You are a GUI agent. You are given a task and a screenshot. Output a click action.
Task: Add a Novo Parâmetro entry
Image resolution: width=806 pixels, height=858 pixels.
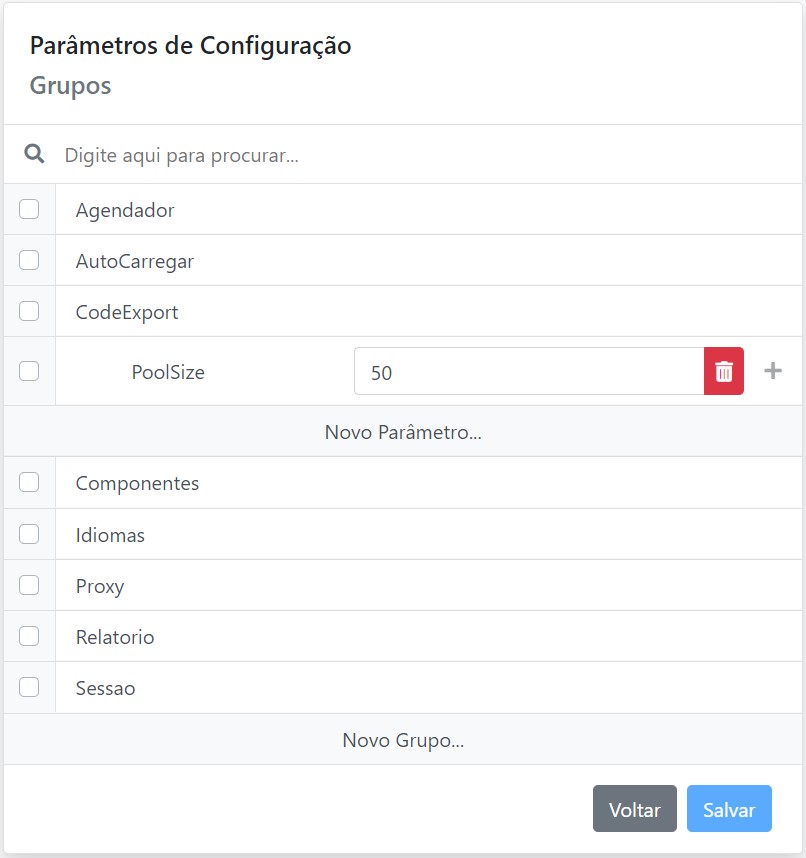403,432
